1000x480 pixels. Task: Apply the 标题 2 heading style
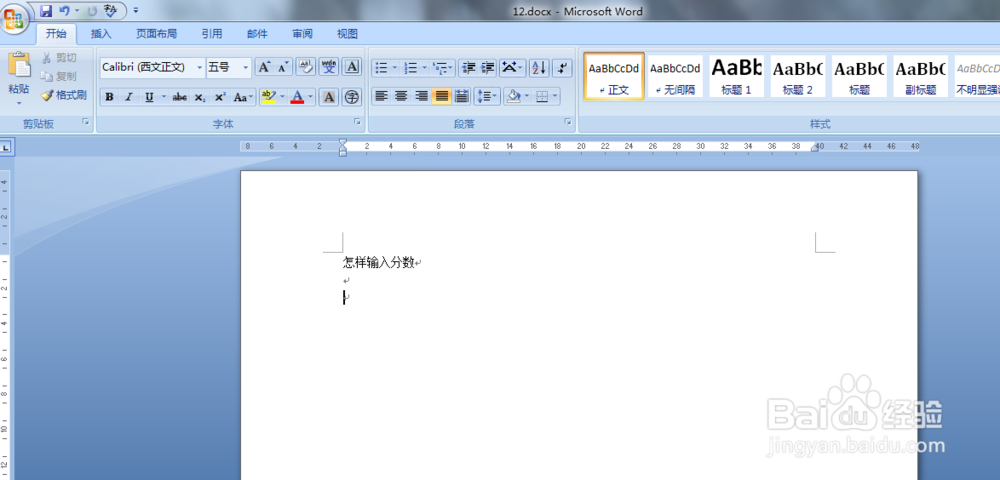(x=798, y=76)
